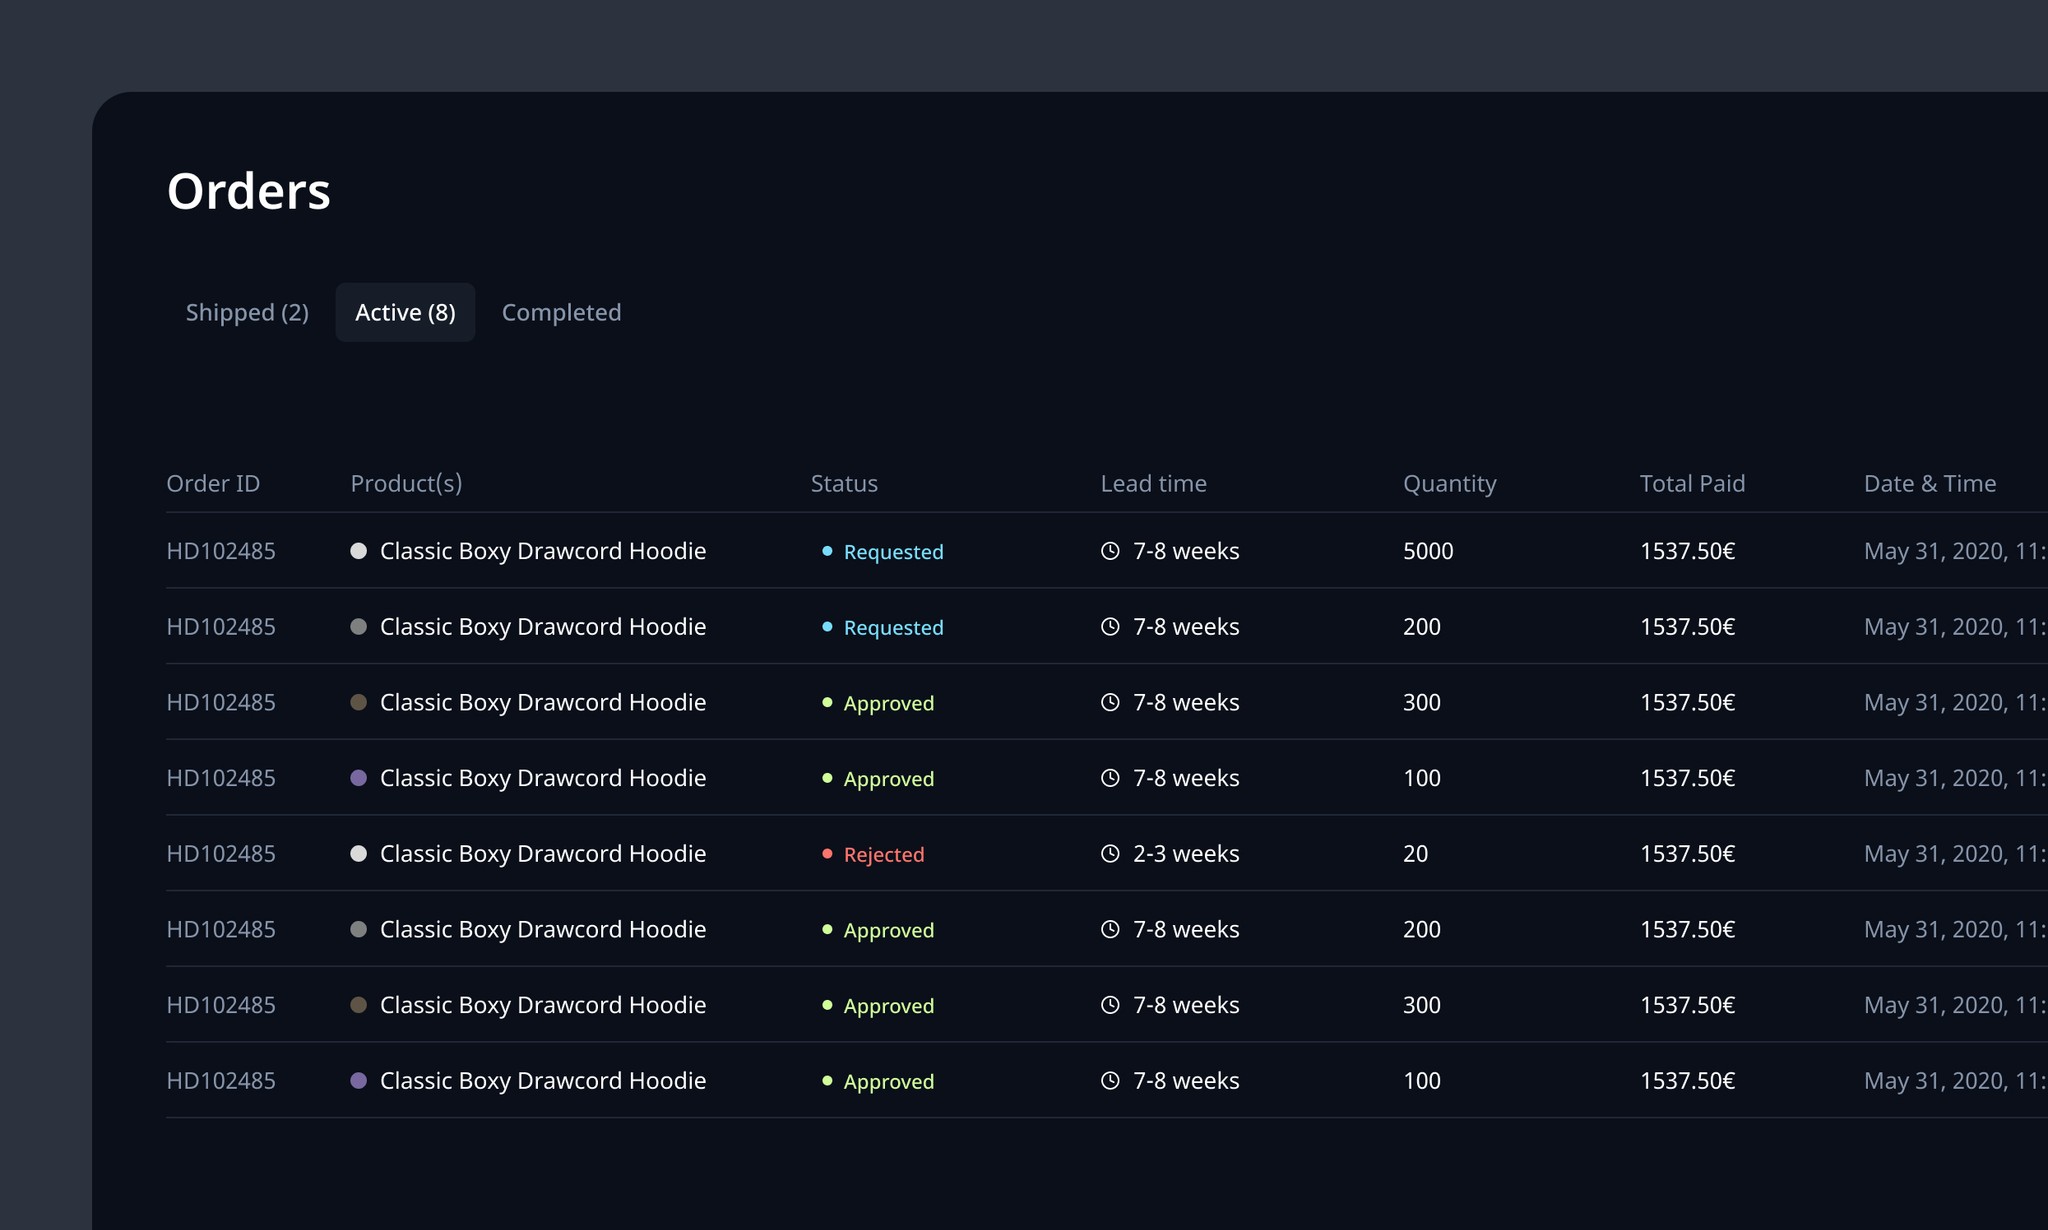This screenshot has height=1230, width=2048.
Task: Select the order row with quantity 5000
Action: pyautogui.click(x=1107, y=551)
